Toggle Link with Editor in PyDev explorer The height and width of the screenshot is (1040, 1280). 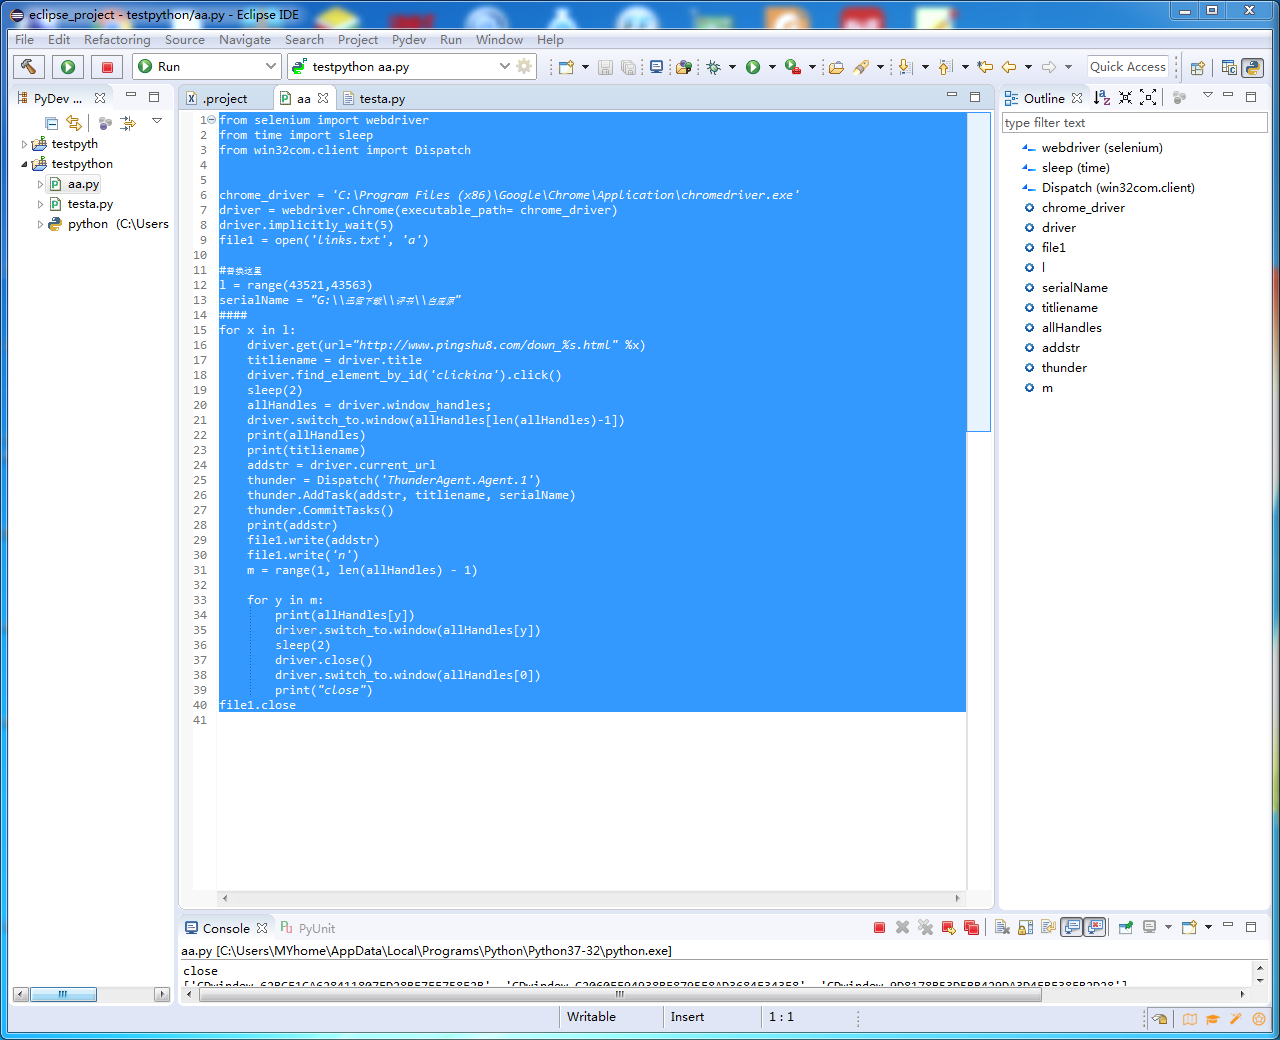pos(74,123)
